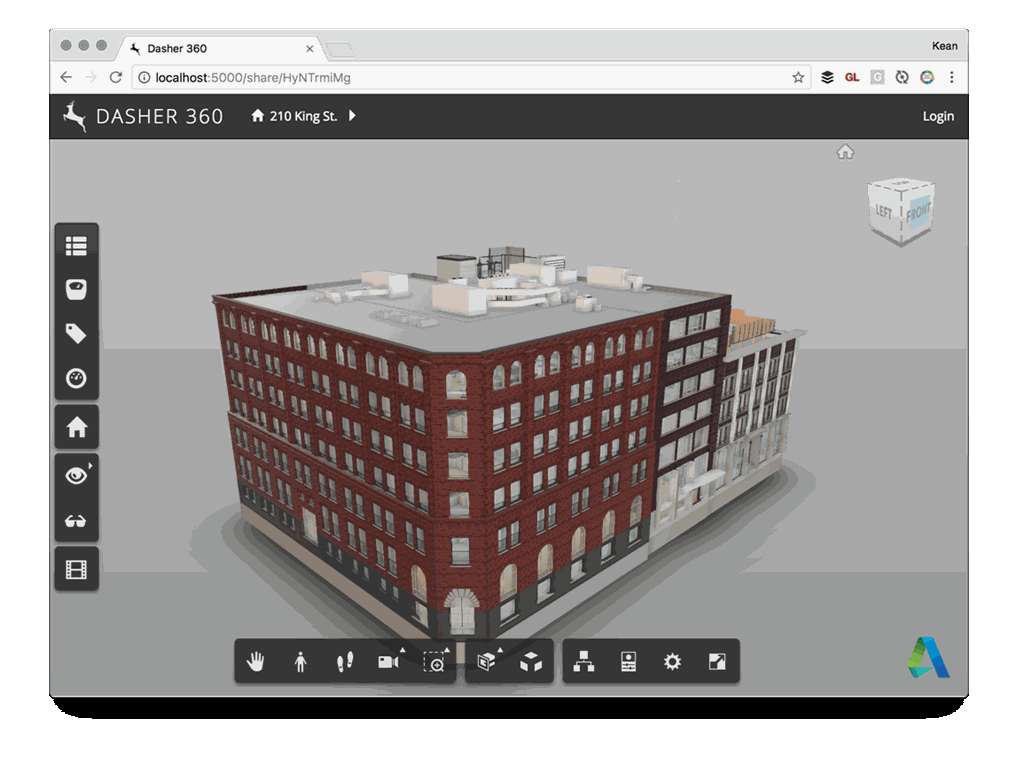Open the gauge dial icon in sidebar
Screen dimensions: 1017x768
click(76, 378)
